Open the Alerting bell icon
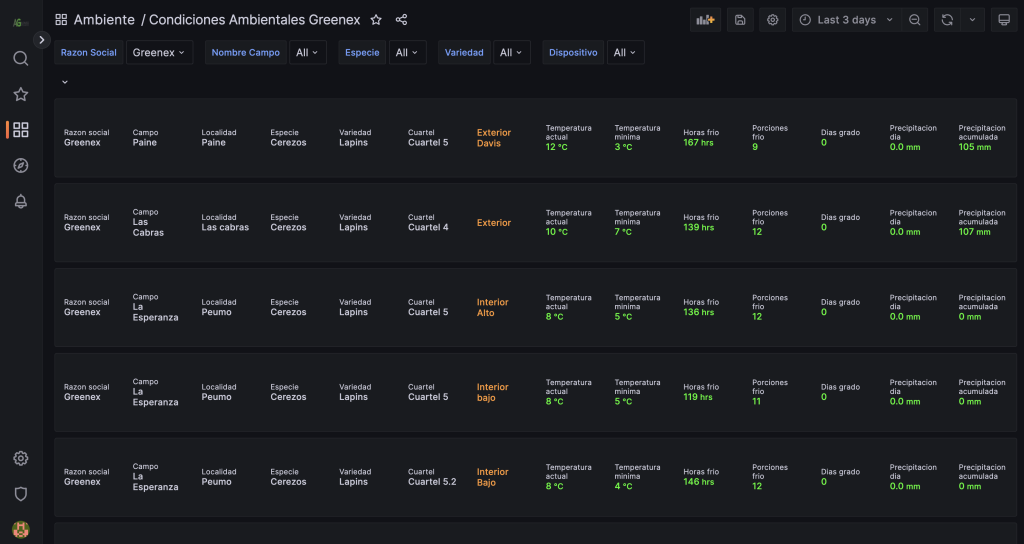 20,202
